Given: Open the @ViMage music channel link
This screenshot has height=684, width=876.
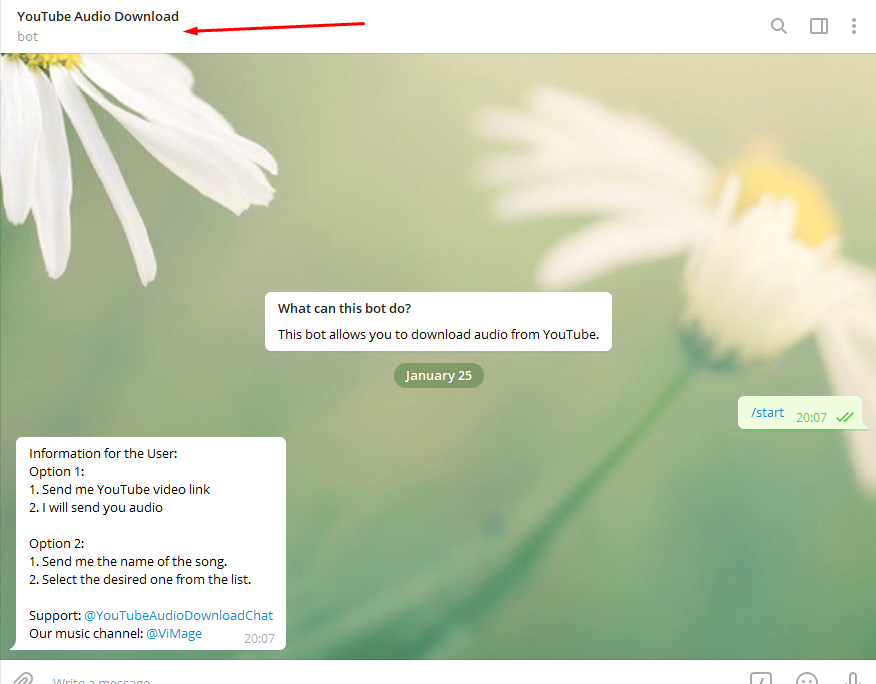Looking at the screenshot, I should pyautogui.click(x=174, y=633).
